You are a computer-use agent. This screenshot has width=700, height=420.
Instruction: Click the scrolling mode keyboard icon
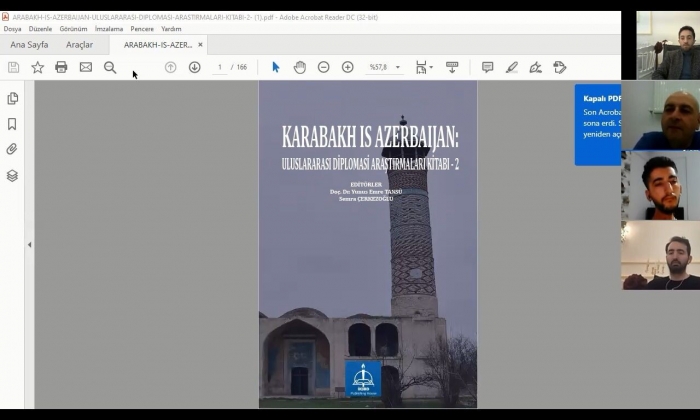pos(452,67)
